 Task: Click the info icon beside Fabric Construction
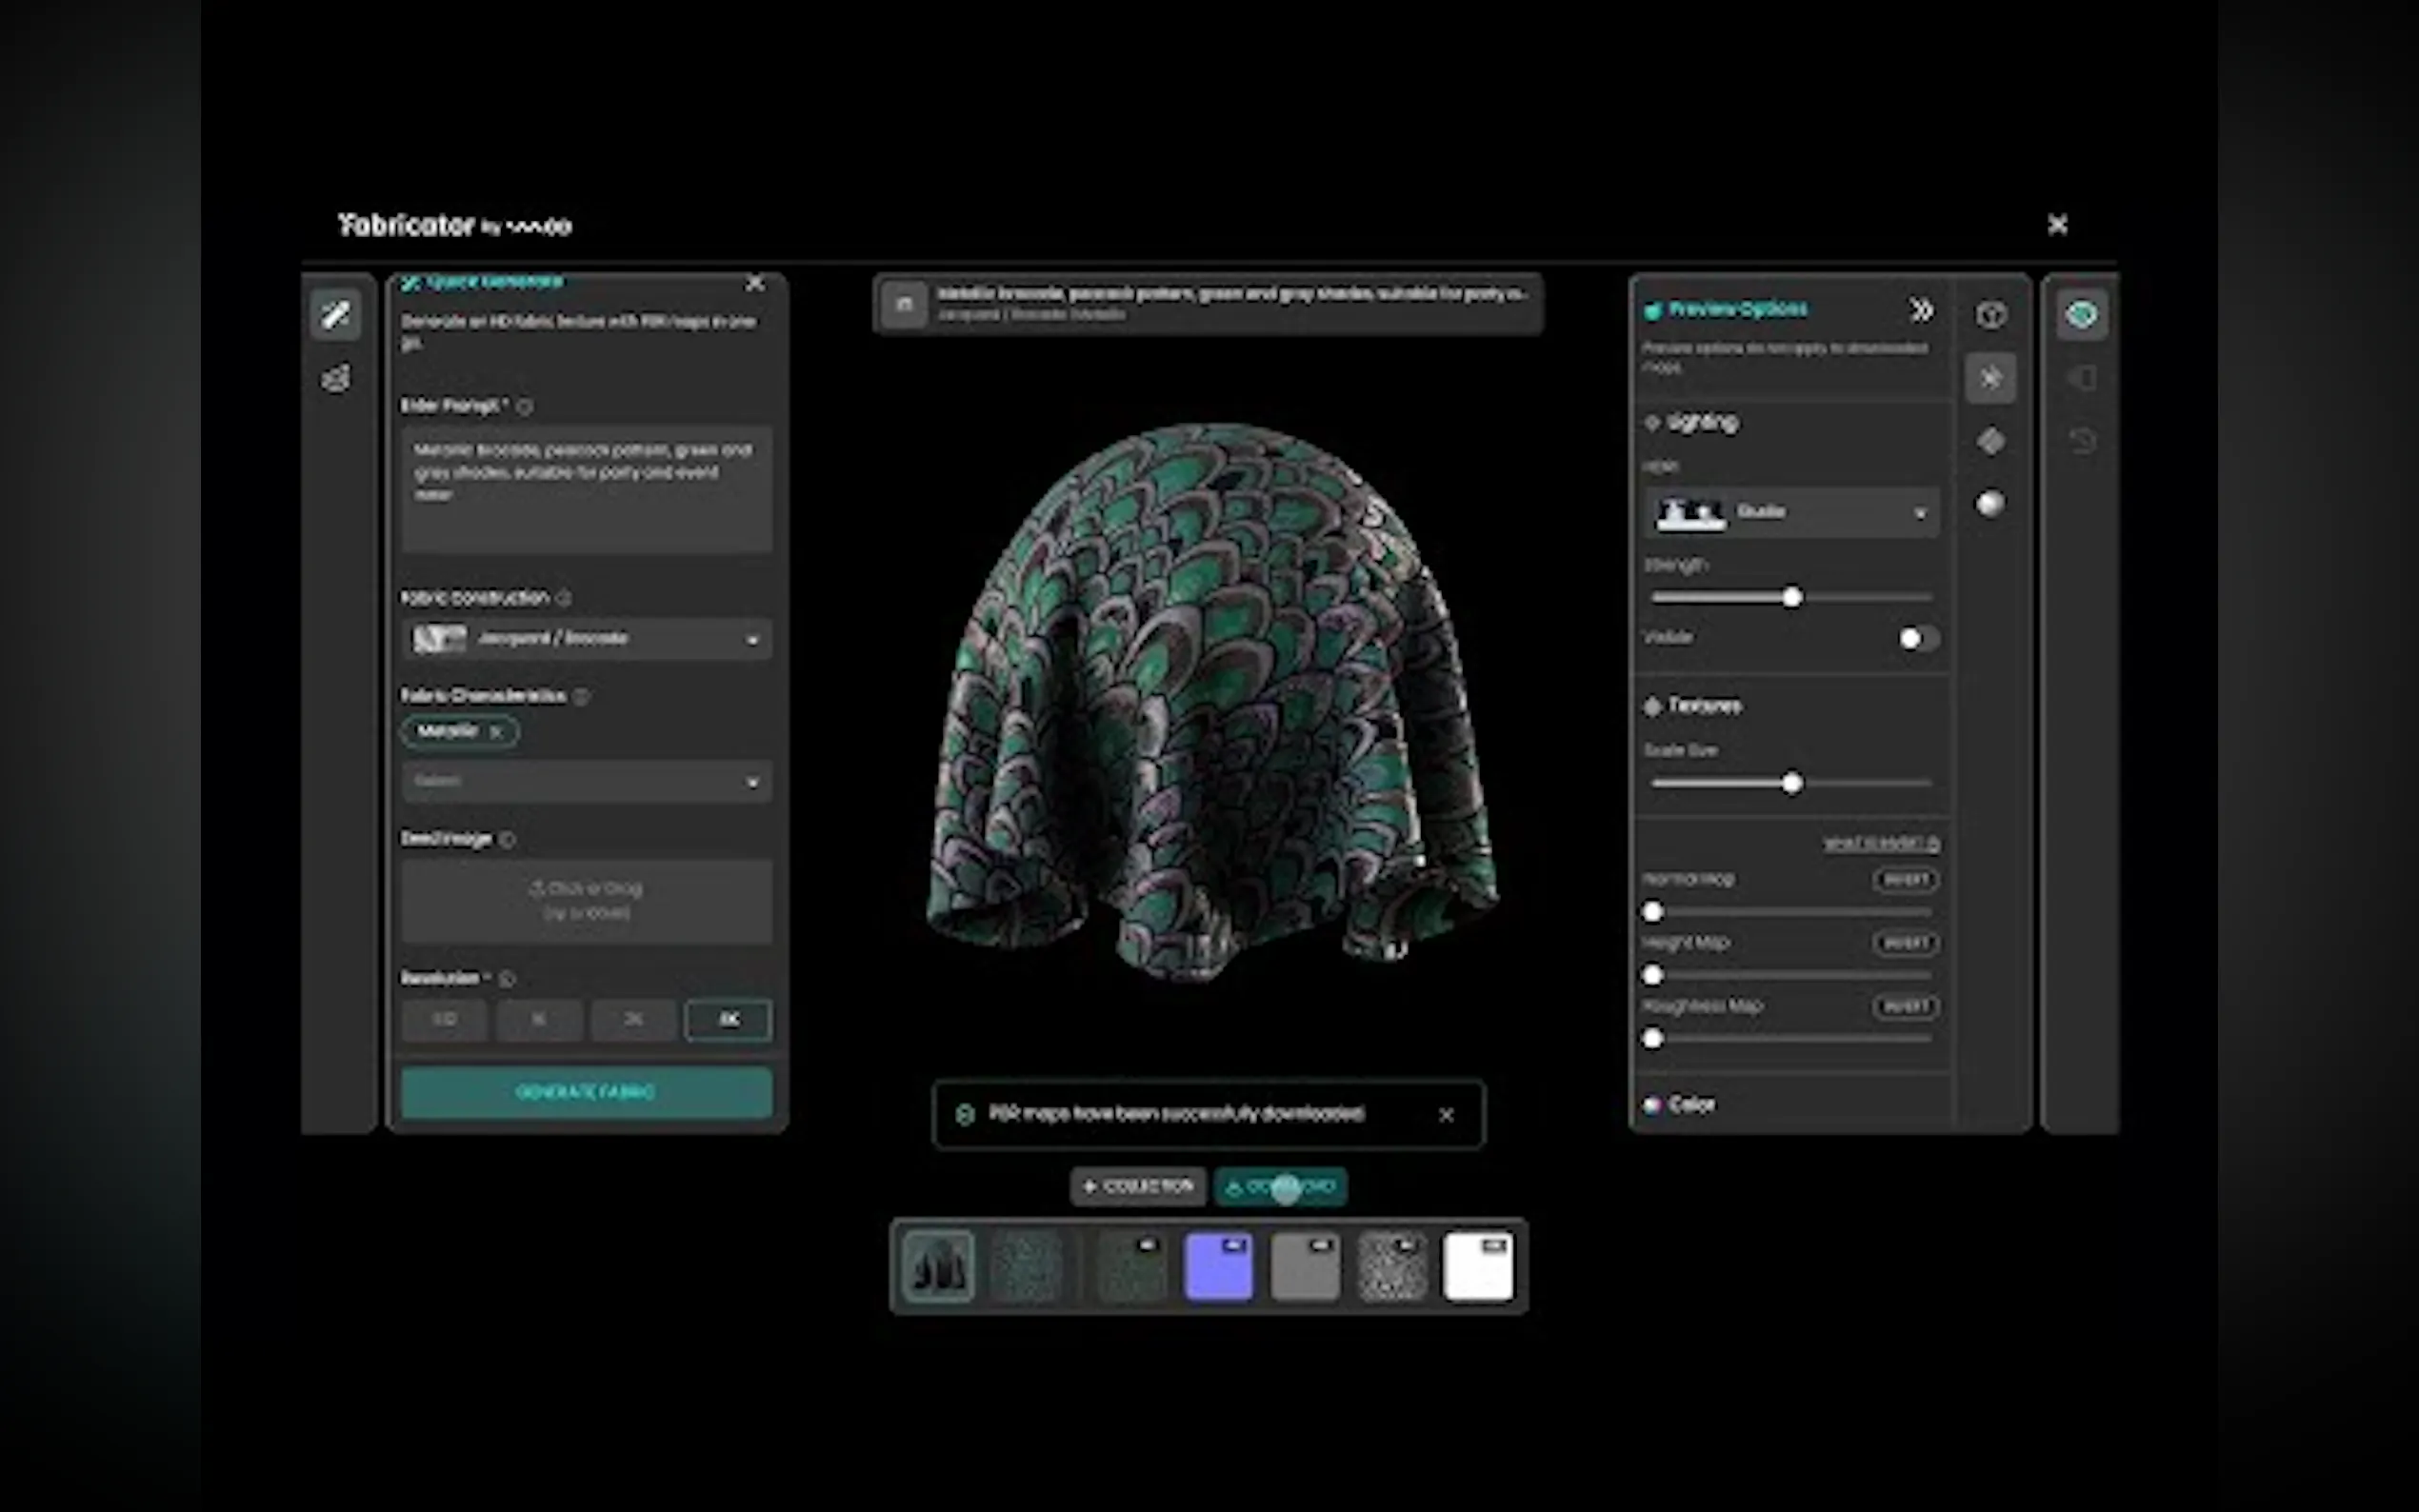click(564, 598)
